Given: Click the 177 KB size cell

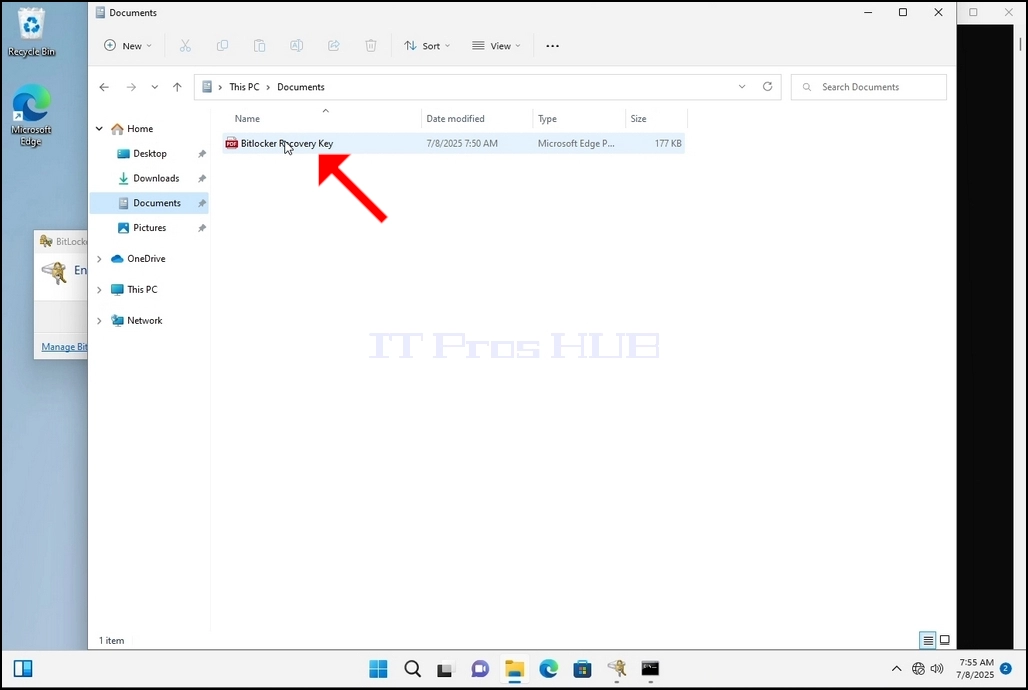Looking at the screenshot, I should pyautogui.click(x=668, y=144).
